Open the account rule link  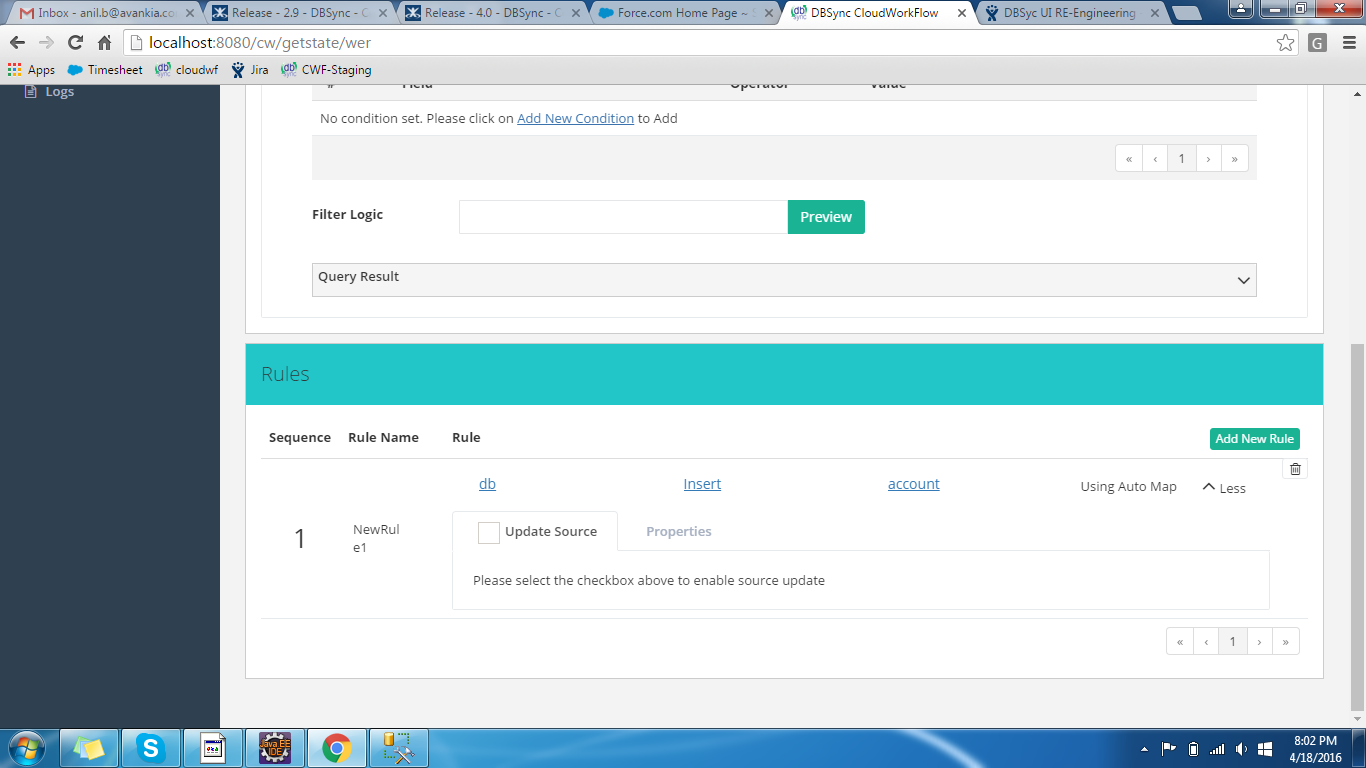[913, 484]
